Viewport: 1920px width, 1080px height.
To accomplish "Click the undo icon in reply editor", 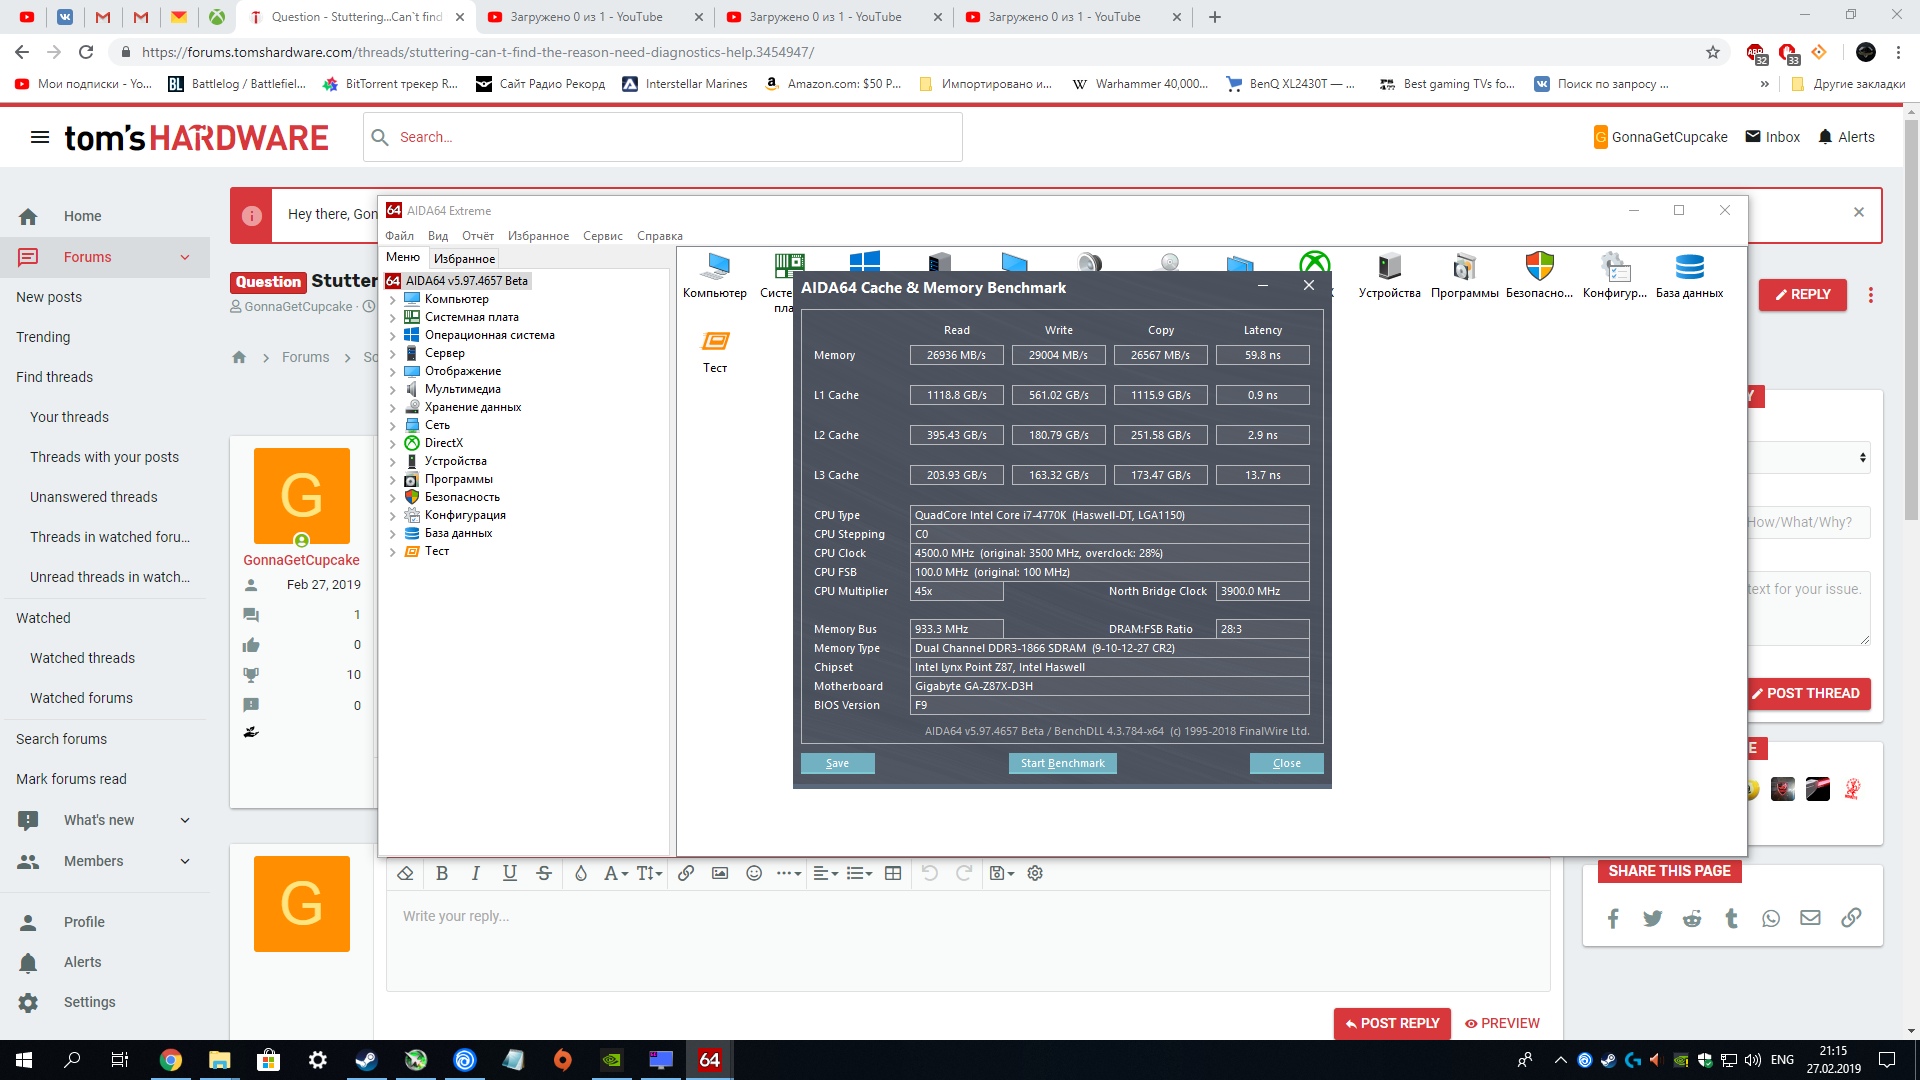I will 930,873.
